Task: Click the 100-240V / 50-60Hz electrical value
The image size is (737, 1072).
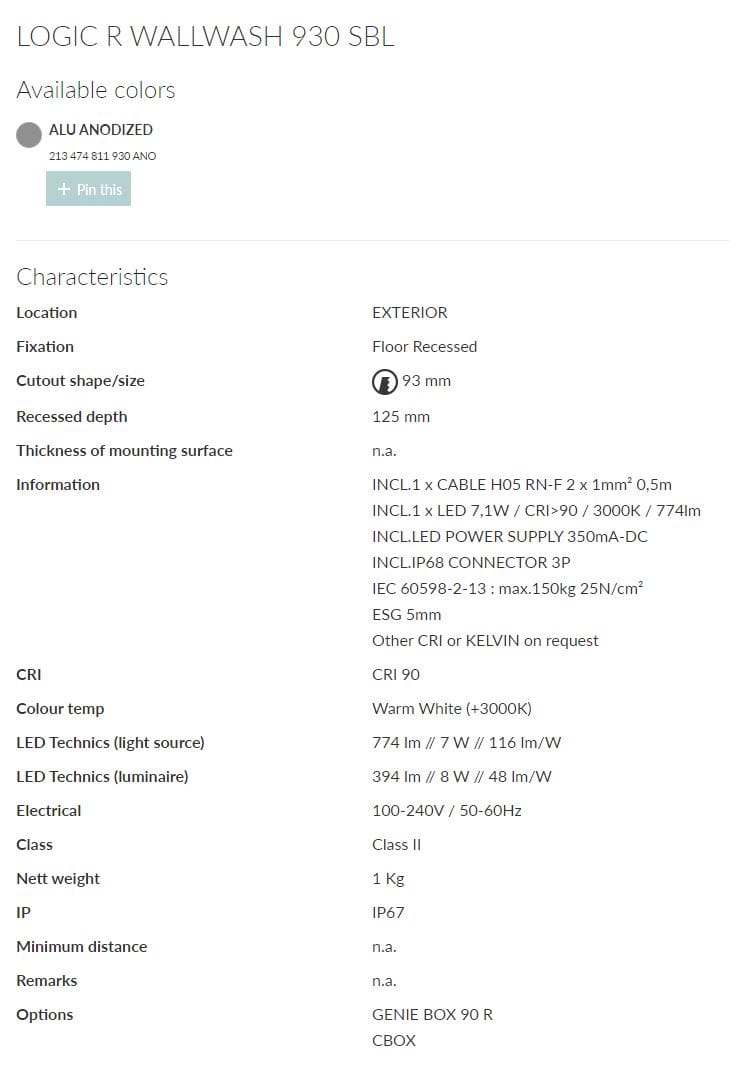Action: coord(446,810)
